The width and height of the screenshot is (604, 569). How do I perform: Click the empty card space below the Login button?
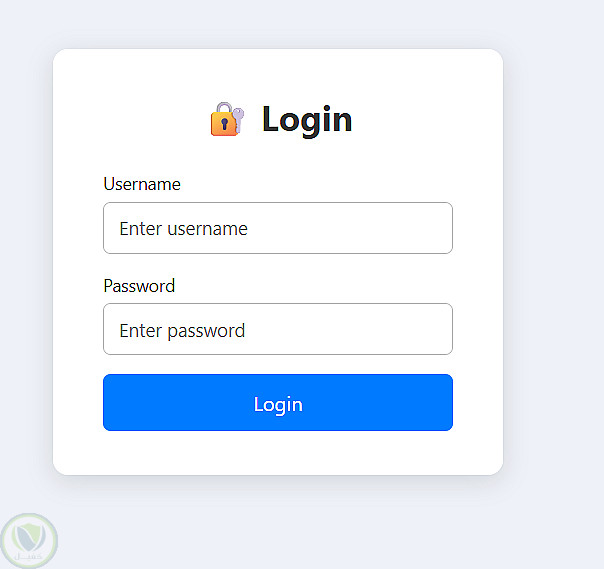point(278,453)
